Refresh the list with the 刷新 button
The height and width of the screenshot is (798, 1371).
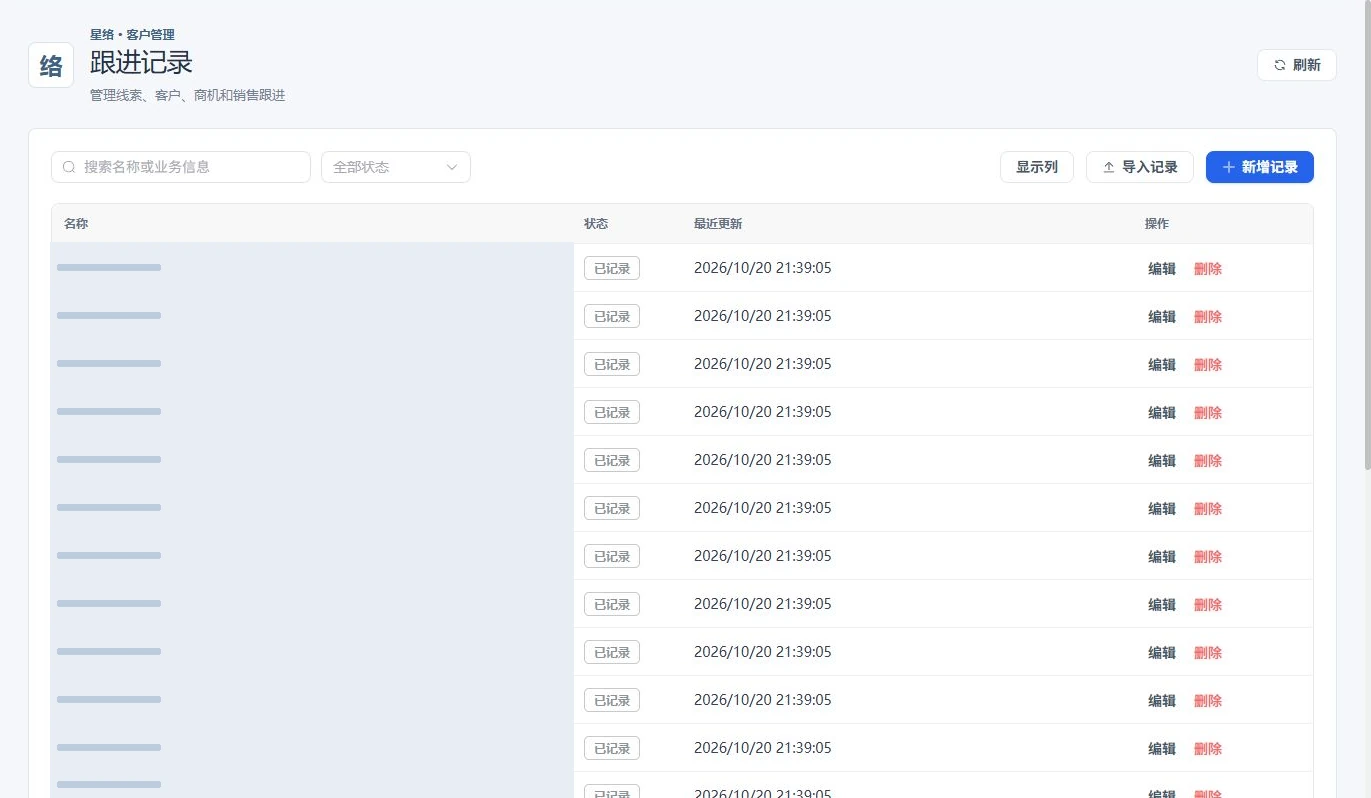click(1296, 65)
